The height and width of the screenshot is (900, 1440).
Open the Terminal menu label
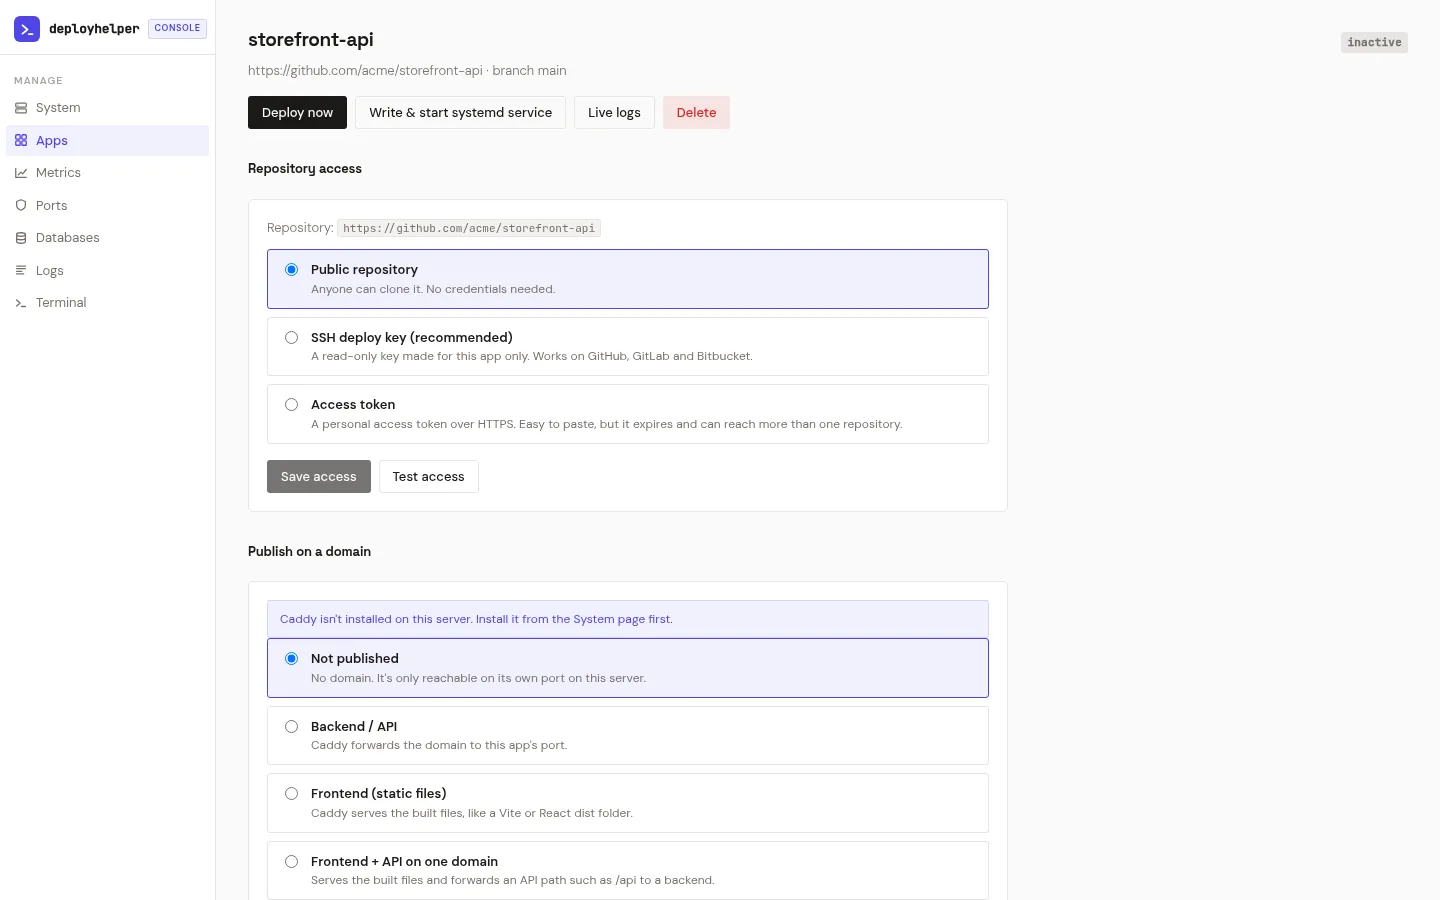[61, 303]
